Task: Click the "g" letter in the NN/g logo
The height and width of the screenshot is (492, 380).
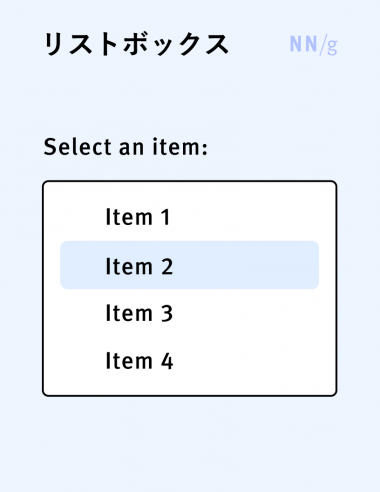Action: tap(332, 46)
